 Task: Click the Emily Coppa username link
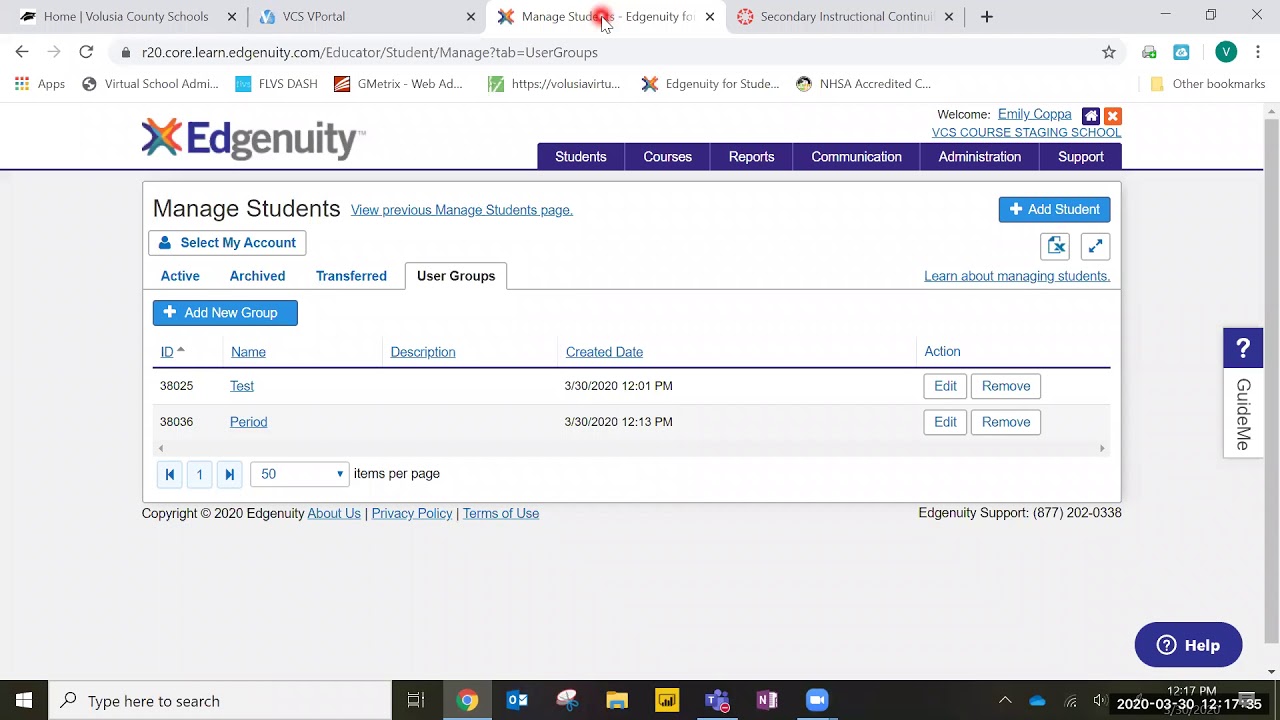[1034, 115]
